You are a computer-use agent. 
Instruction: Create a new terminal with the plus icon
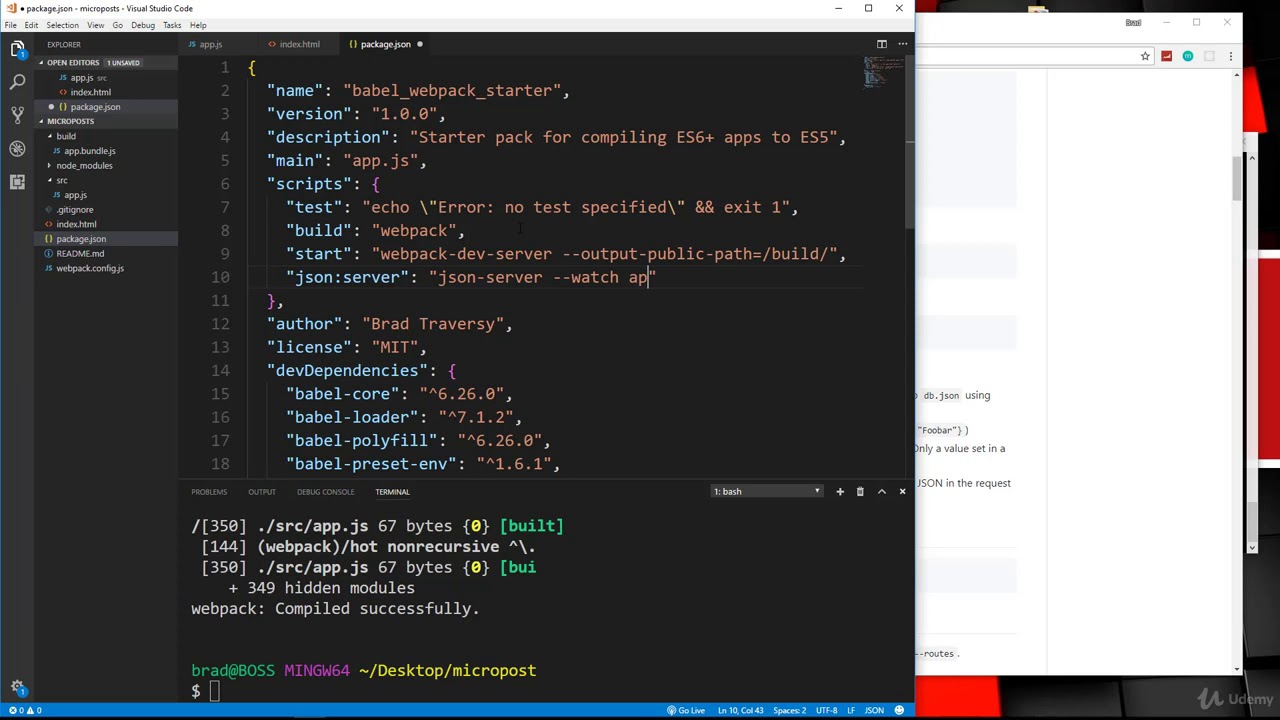(x=840, y=491)
